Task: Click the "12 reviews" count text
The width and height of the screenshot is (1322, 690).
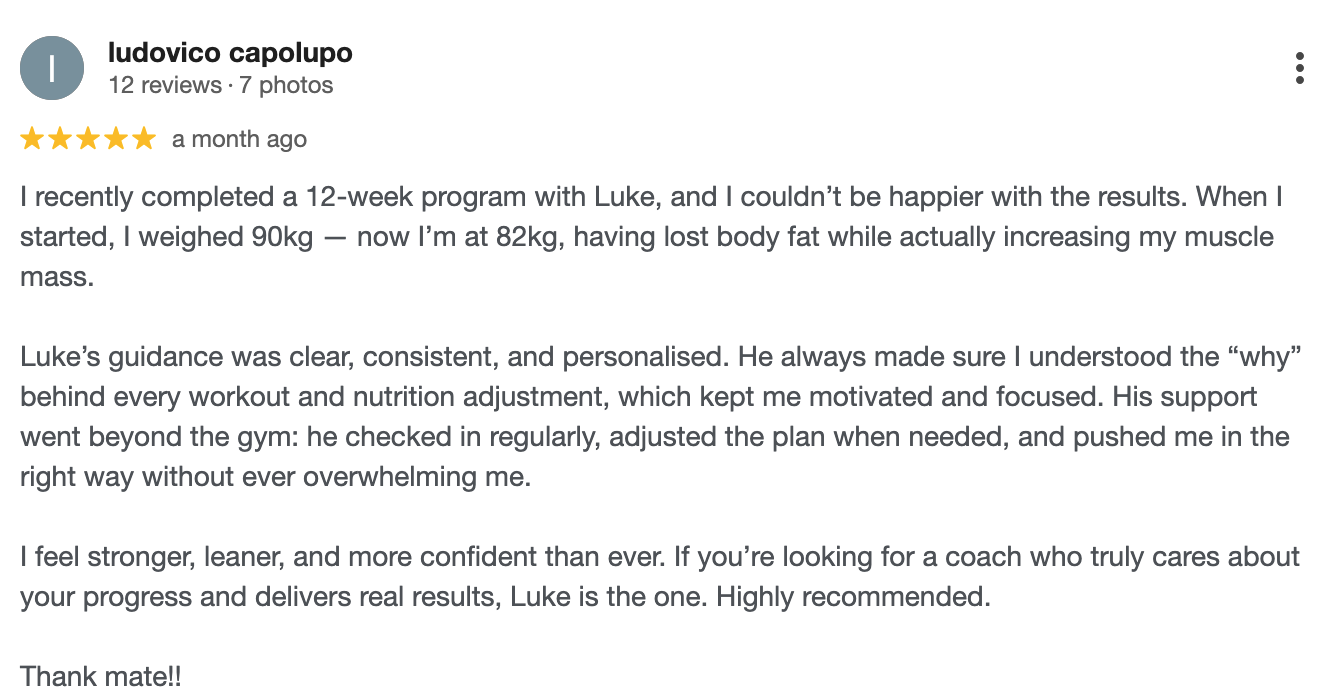Action: coord(164,85)
